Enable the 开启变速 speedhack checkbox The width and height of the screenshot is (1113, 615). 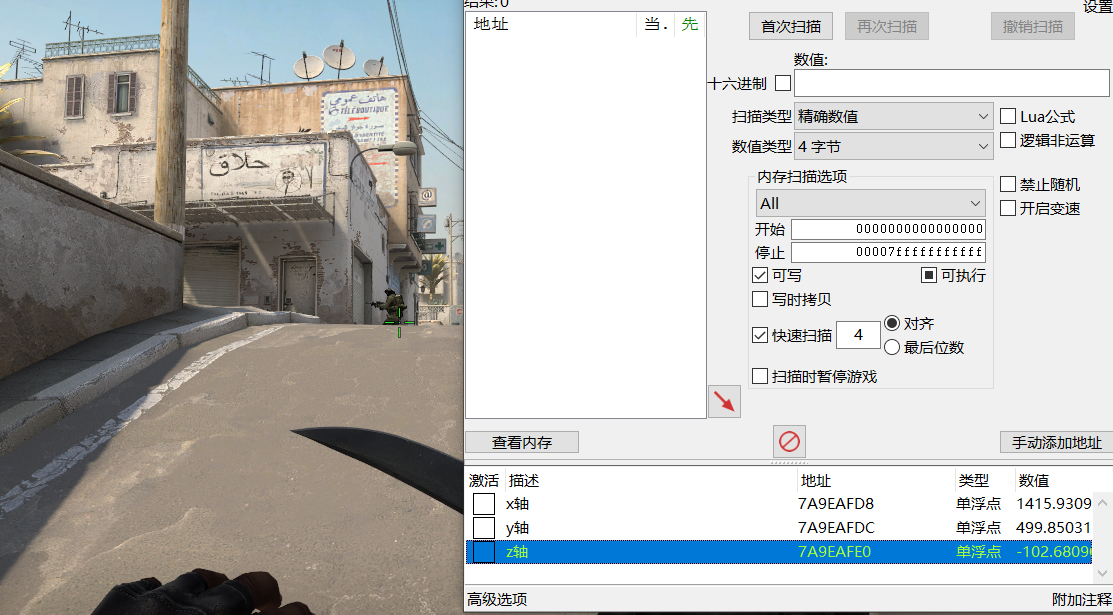[x=1008, y=208]
